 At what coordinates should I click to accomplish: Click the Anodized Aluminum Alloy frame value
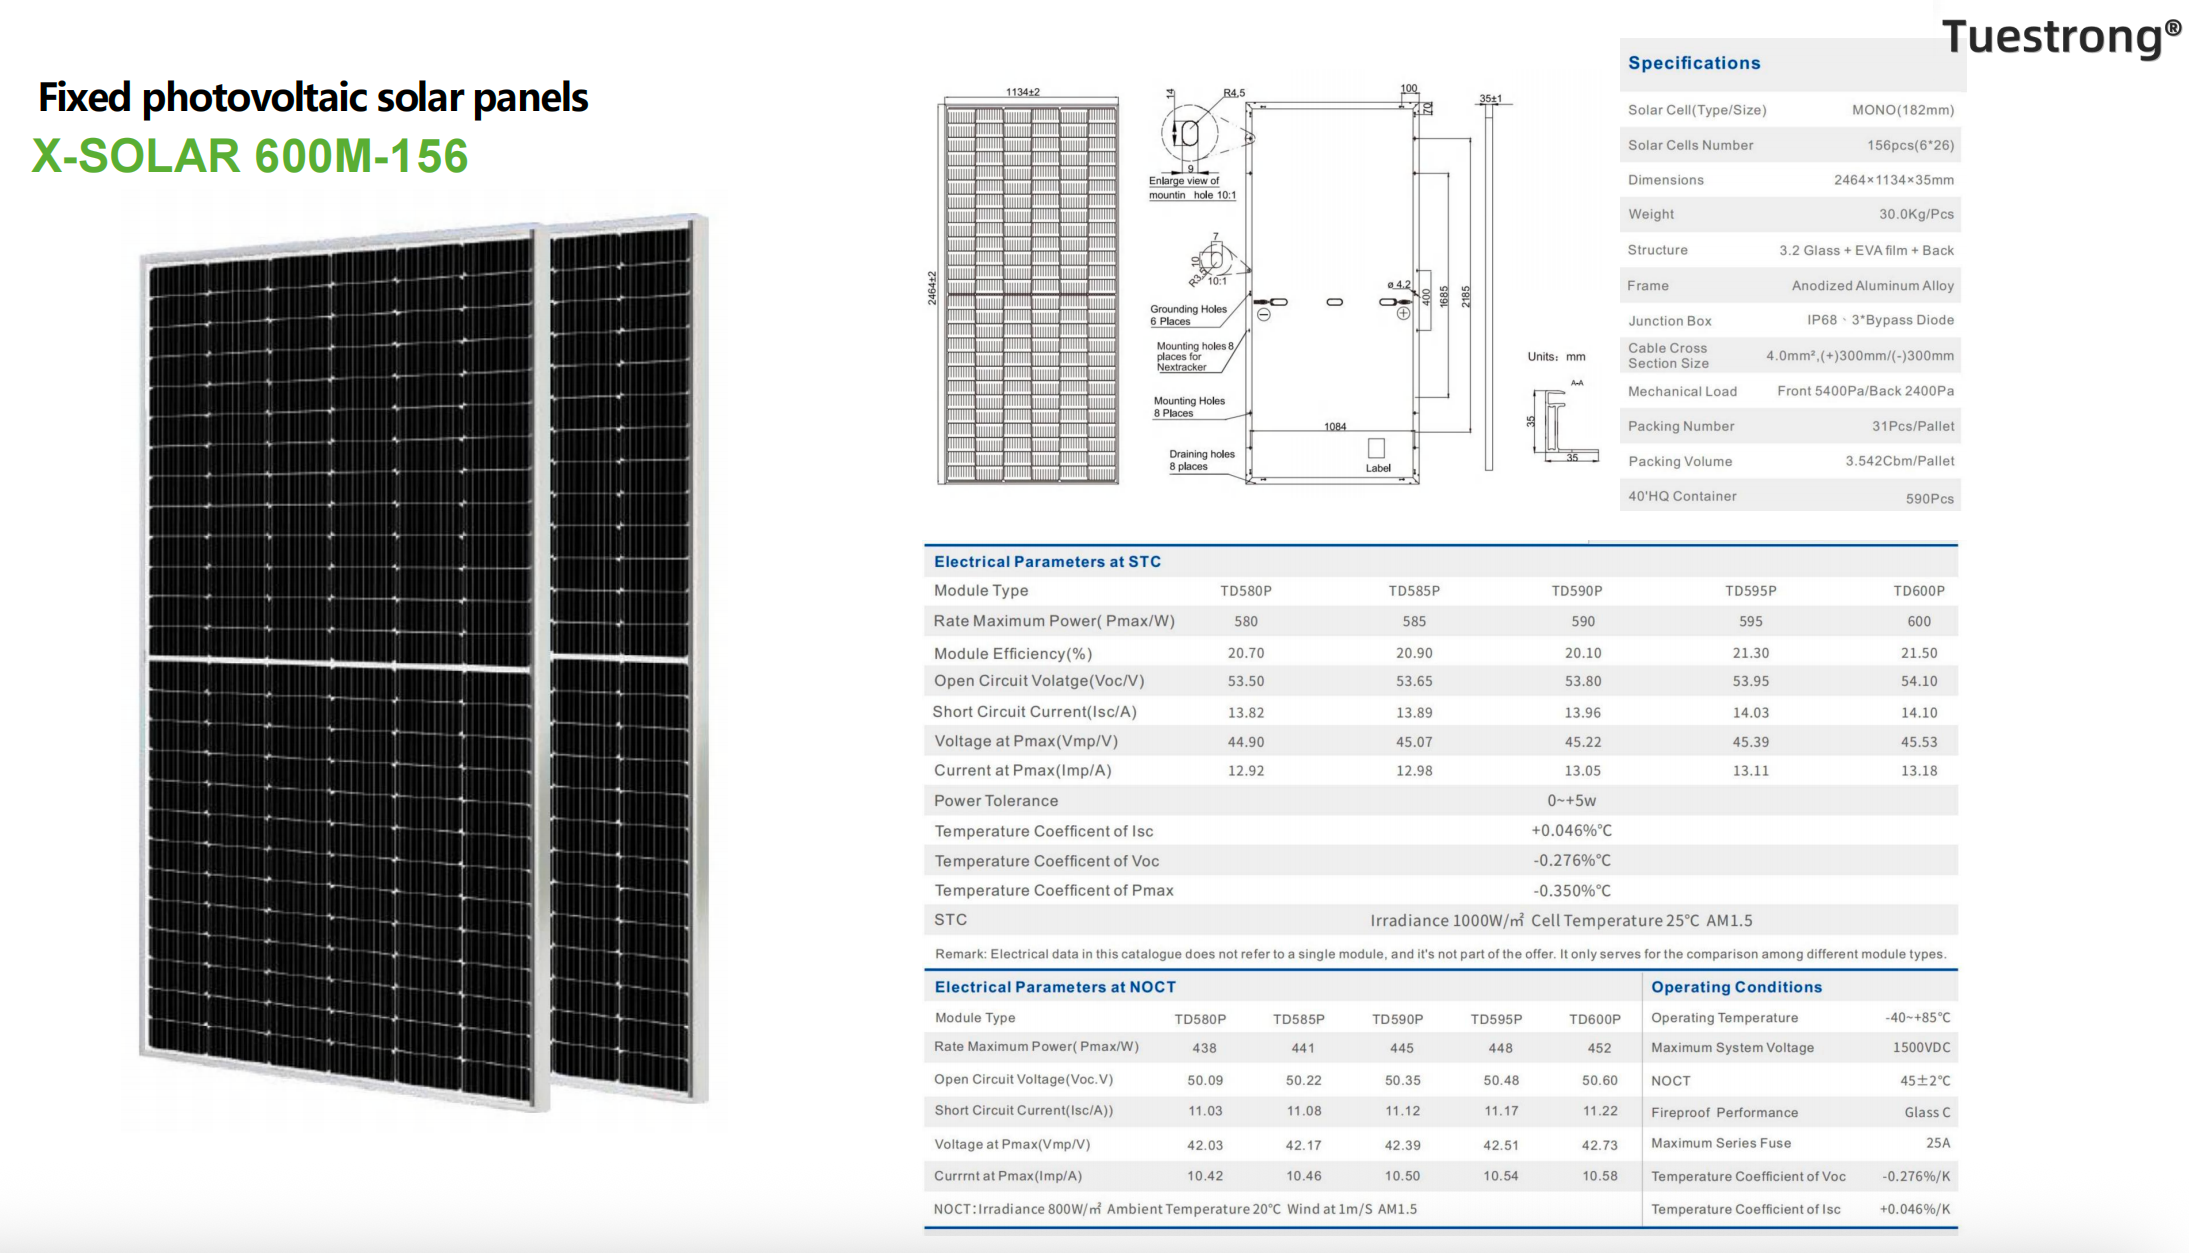[1872, 286]
